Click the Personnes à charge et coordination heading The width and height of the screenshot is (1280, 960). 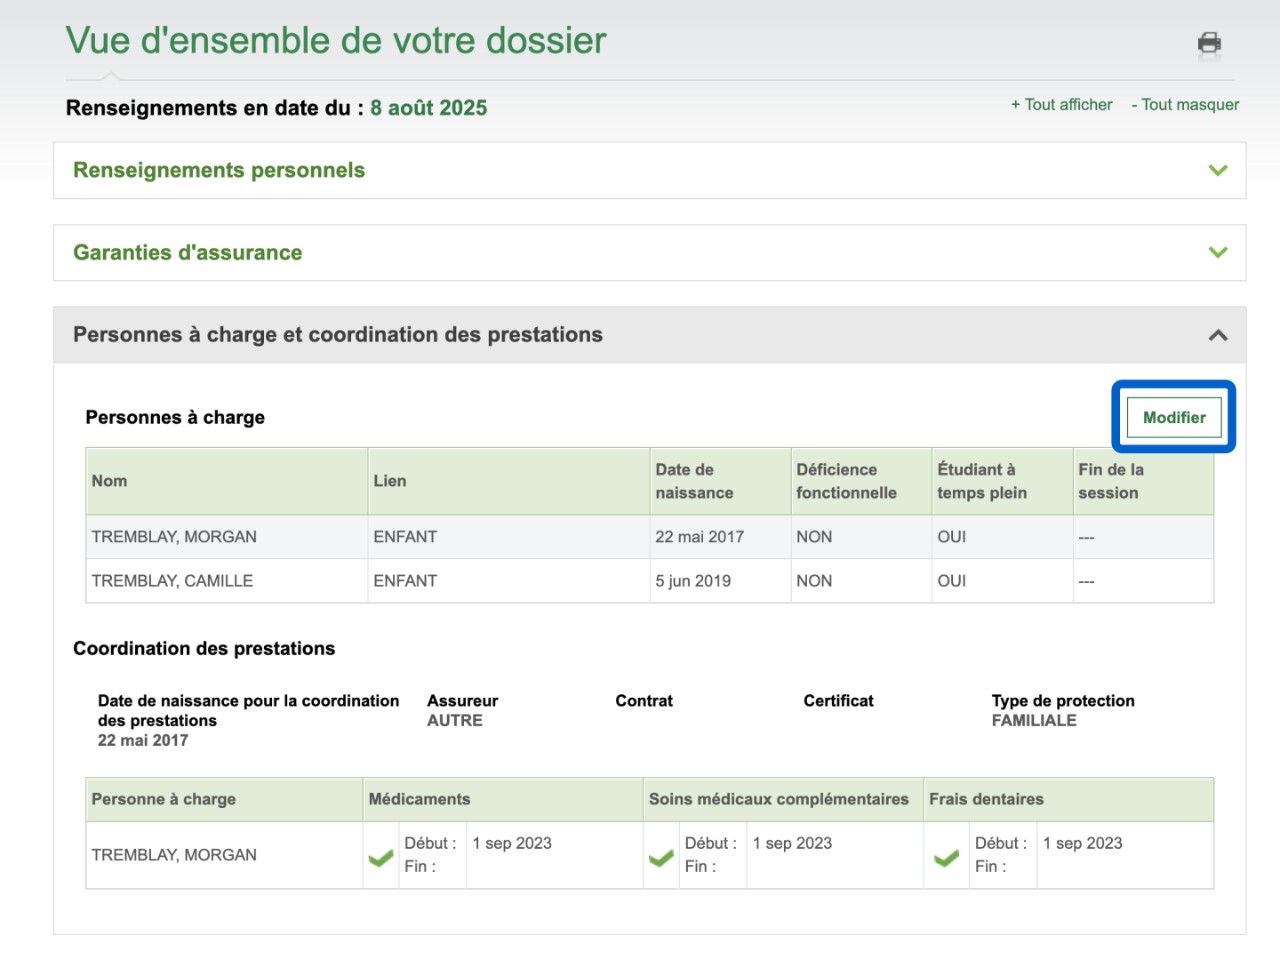[x=338, y=335]
